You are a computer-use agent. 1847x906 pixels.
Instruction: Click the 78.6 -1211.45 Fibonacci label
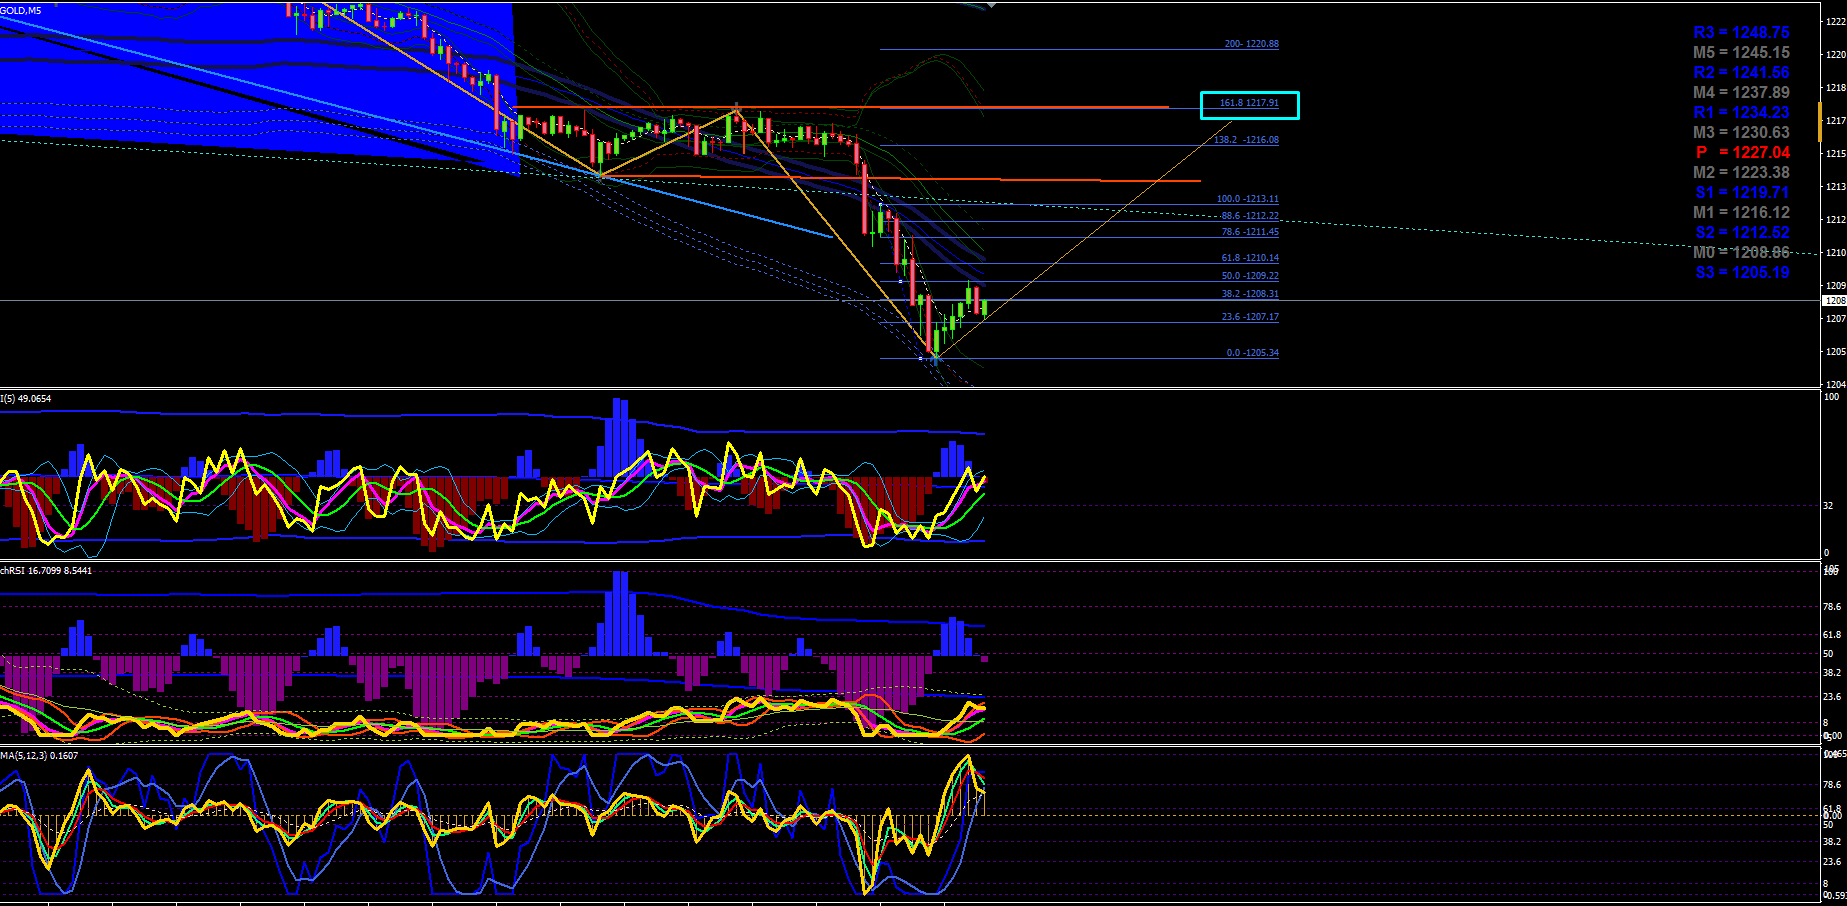coord(1250,232)
